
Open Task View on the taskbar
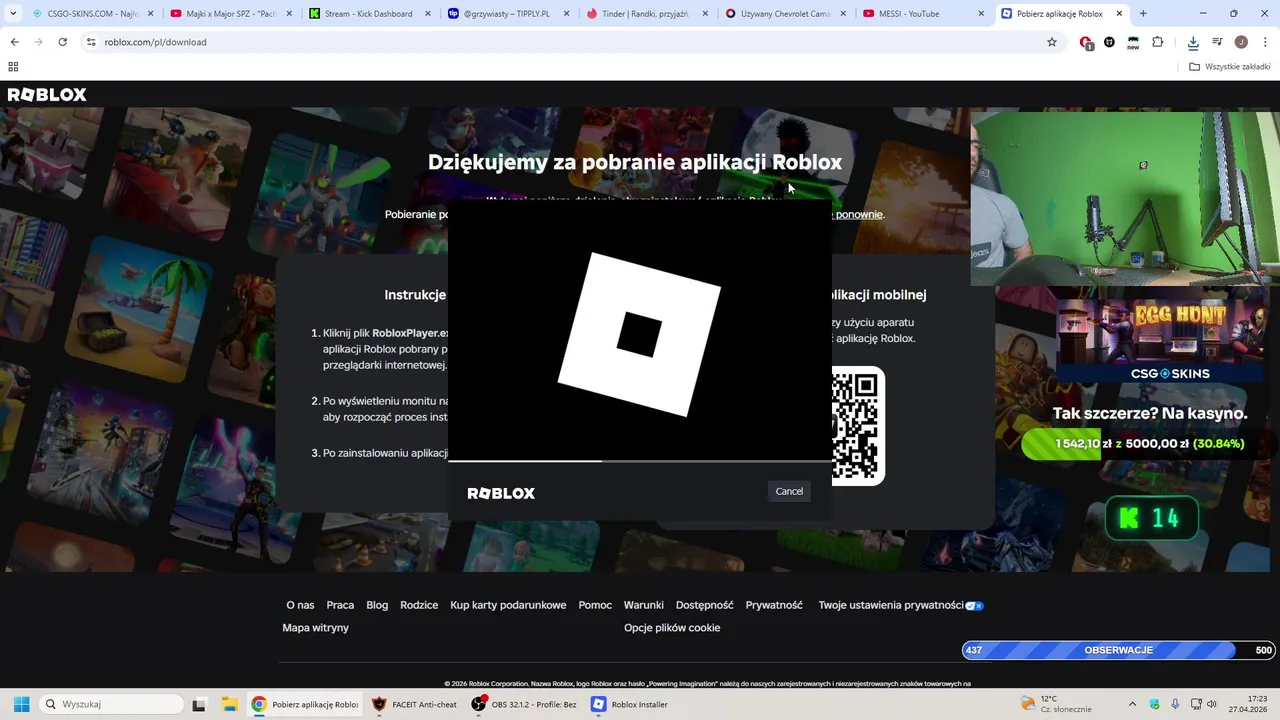[199, 704]
